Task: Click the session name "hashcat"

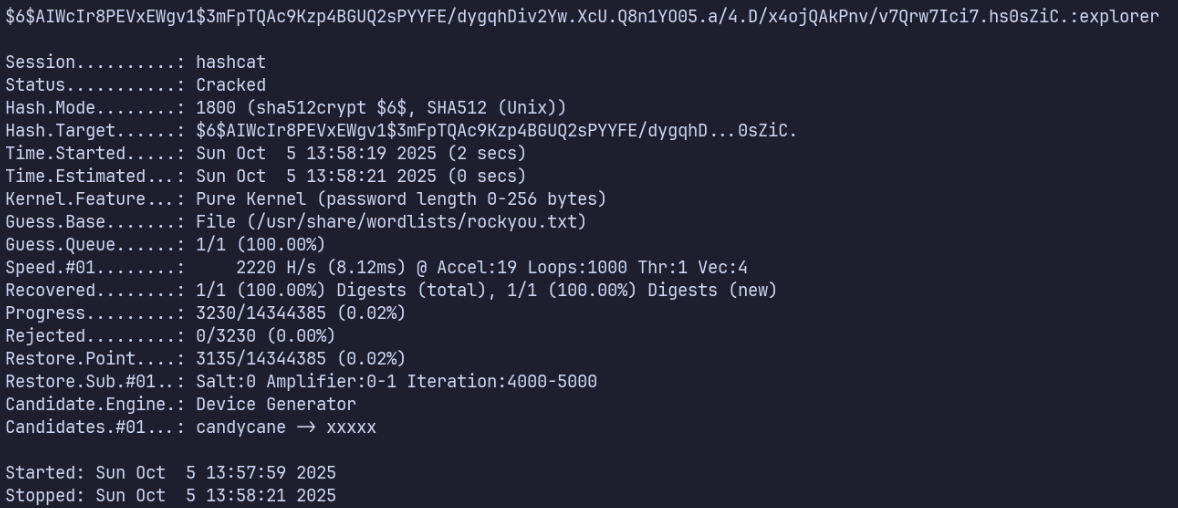Action: point(231,62)
